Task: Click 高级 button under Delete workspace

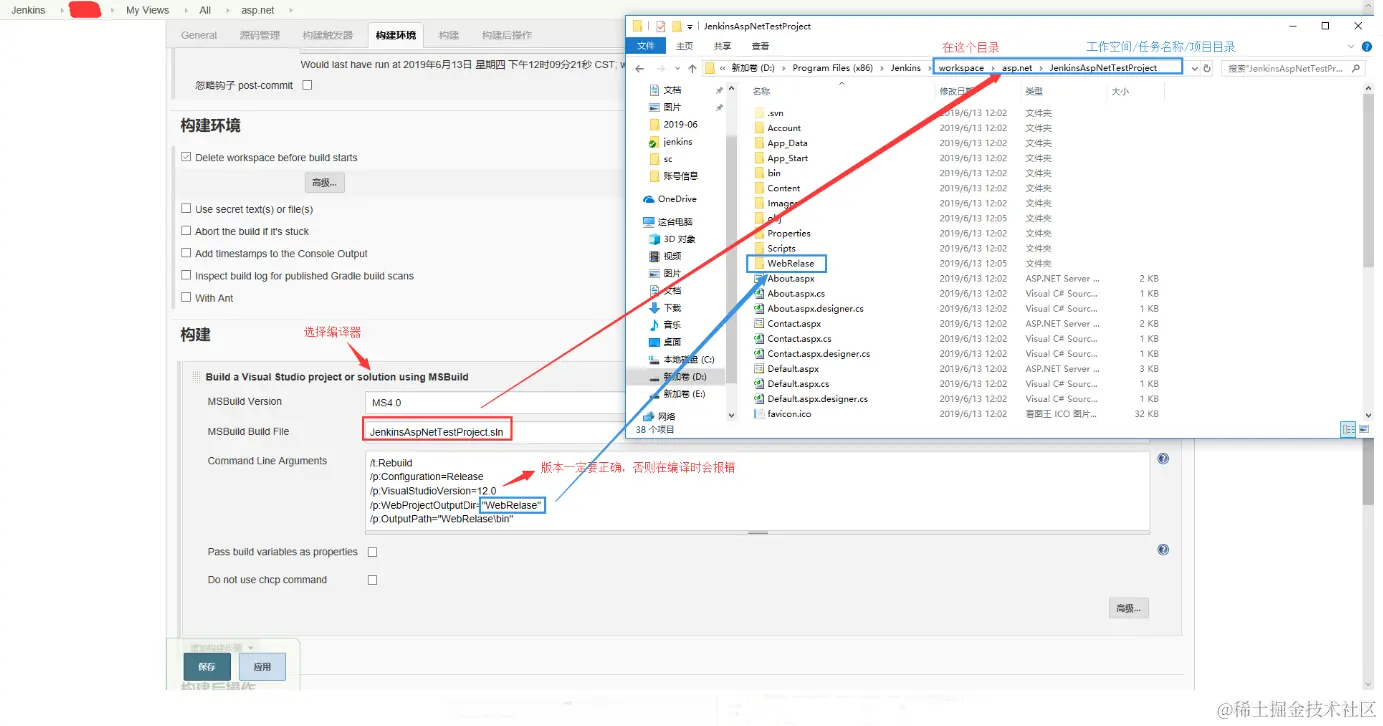Action: pos(325,183)
